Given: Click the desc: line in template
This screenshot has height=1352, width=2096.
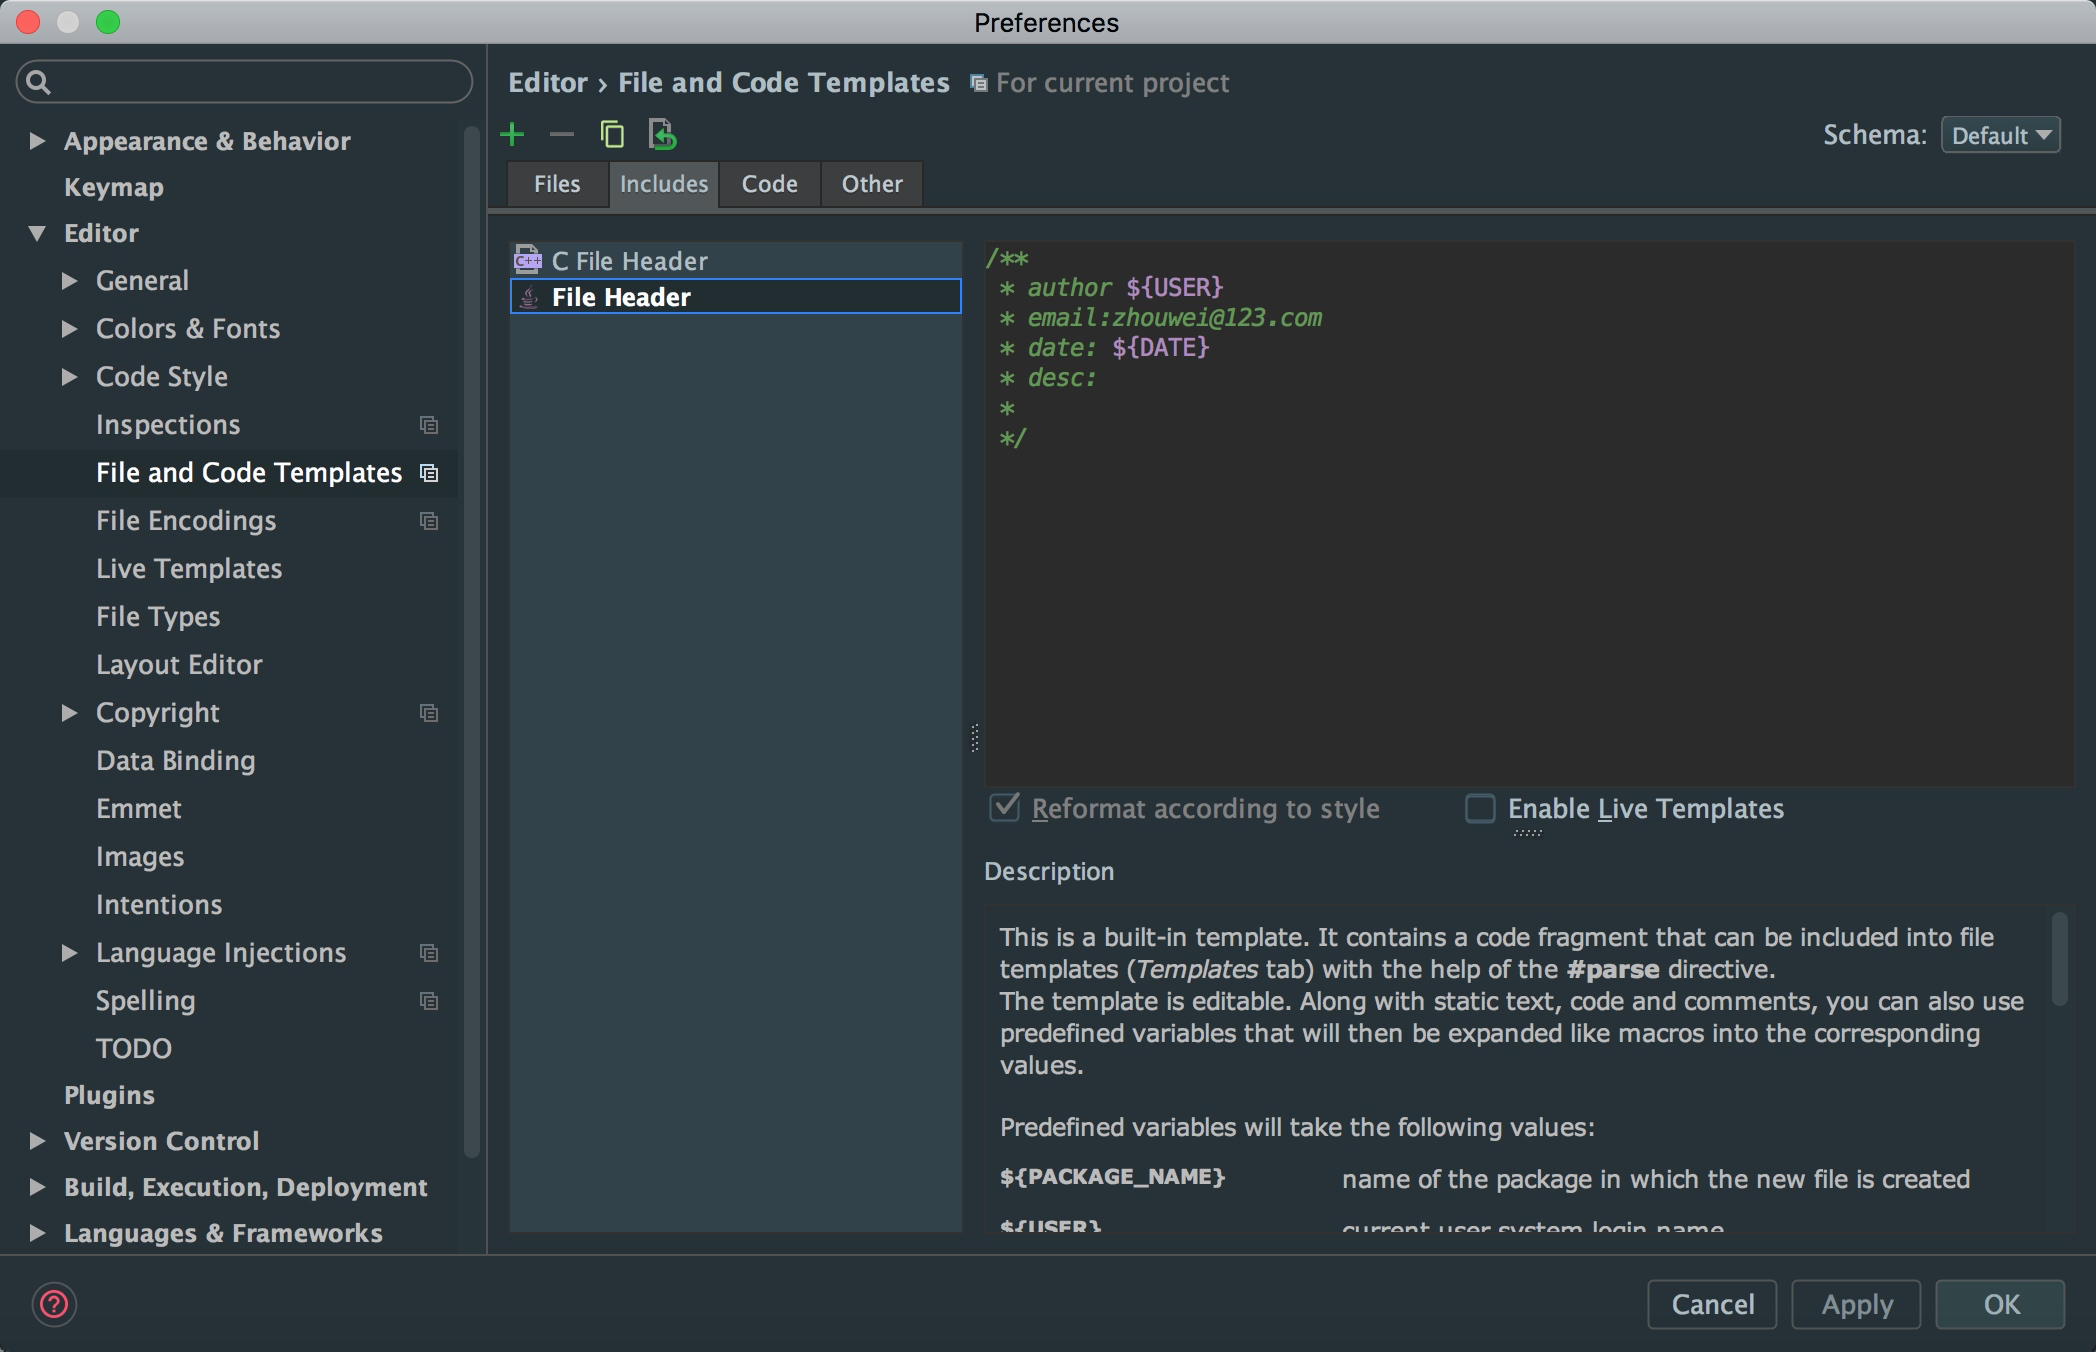Looking at the screenshot, I should tap(1062, 378).
